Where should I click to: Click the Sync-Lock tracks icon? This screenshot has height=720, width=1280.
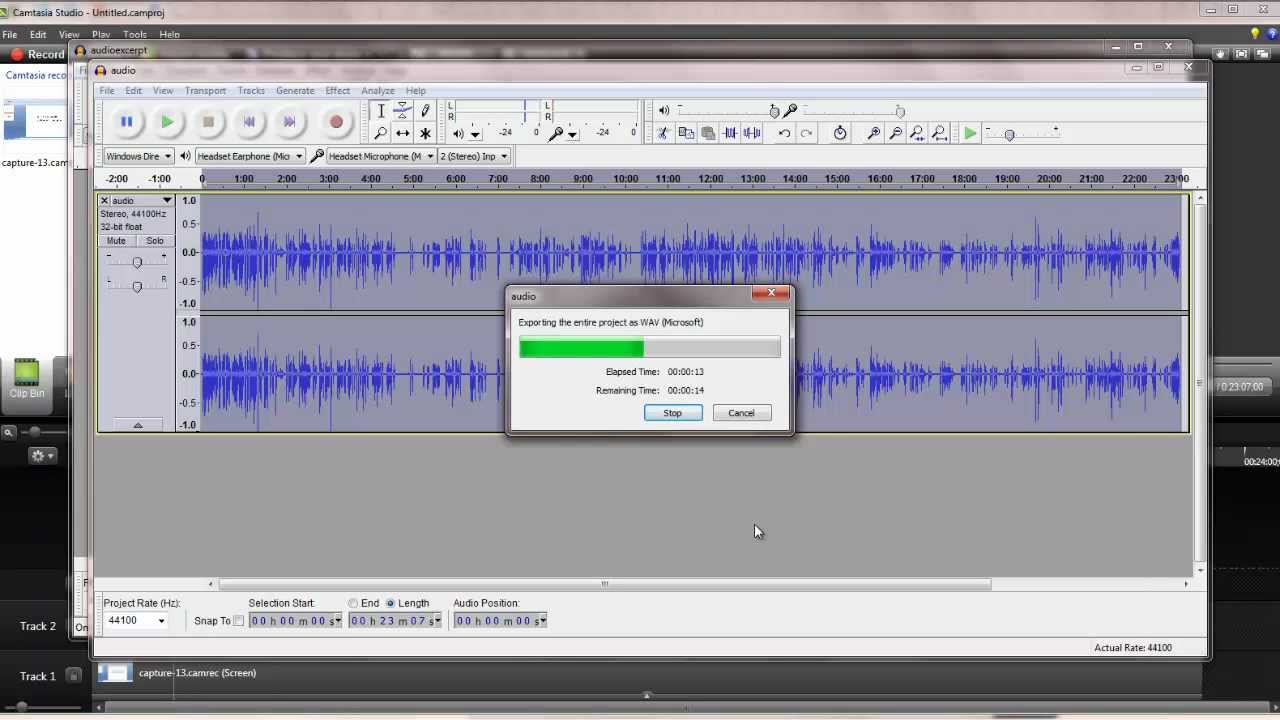point(840,133)
